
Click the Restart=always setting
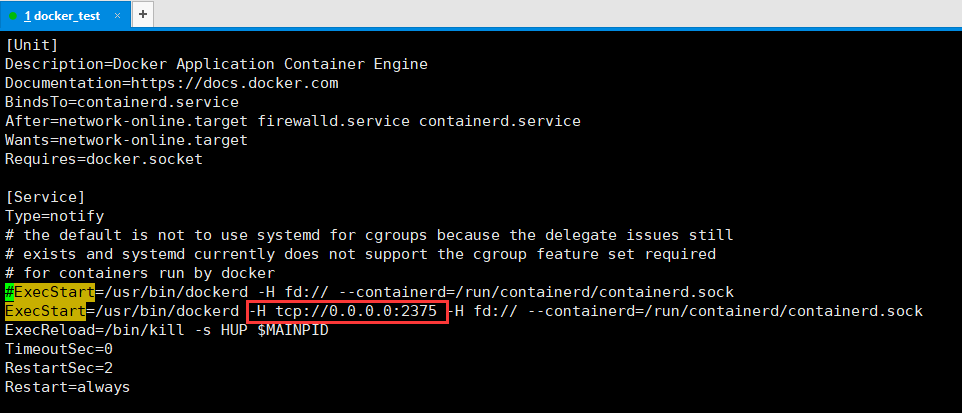(x=67, y=387)
